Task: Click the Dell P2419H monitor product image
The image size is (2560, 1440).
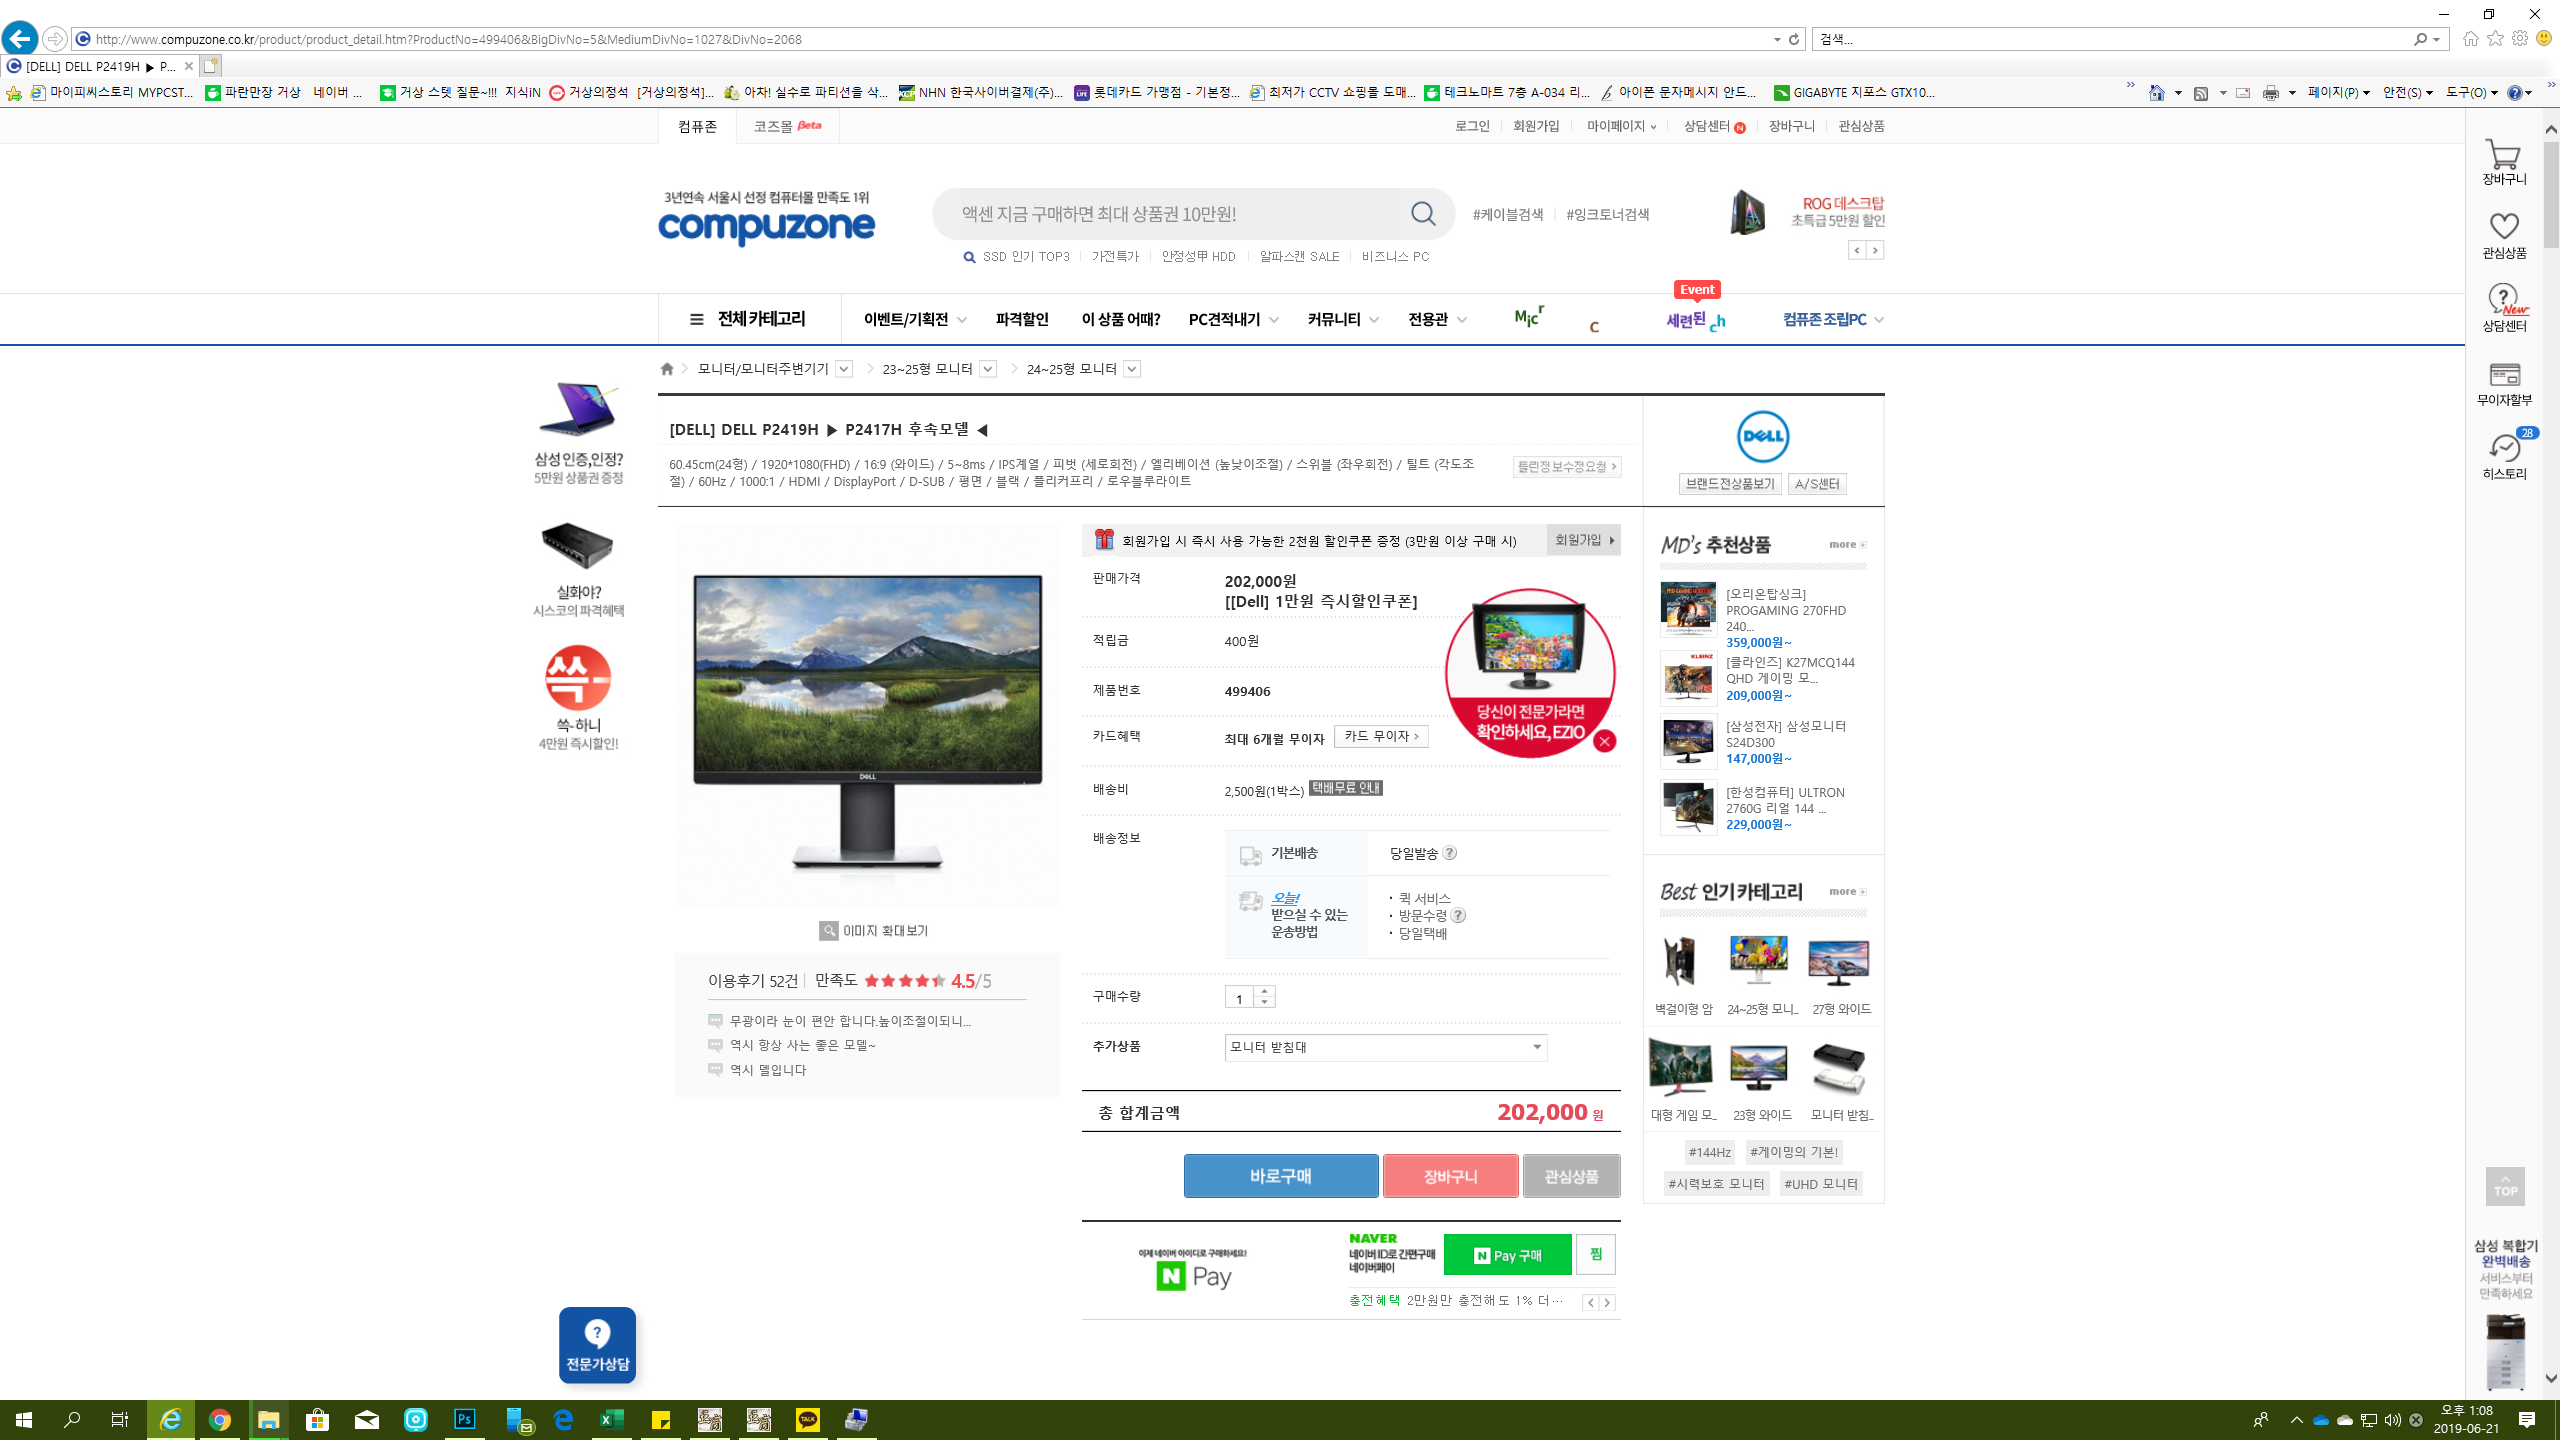Action: click(x=867, y=716)
